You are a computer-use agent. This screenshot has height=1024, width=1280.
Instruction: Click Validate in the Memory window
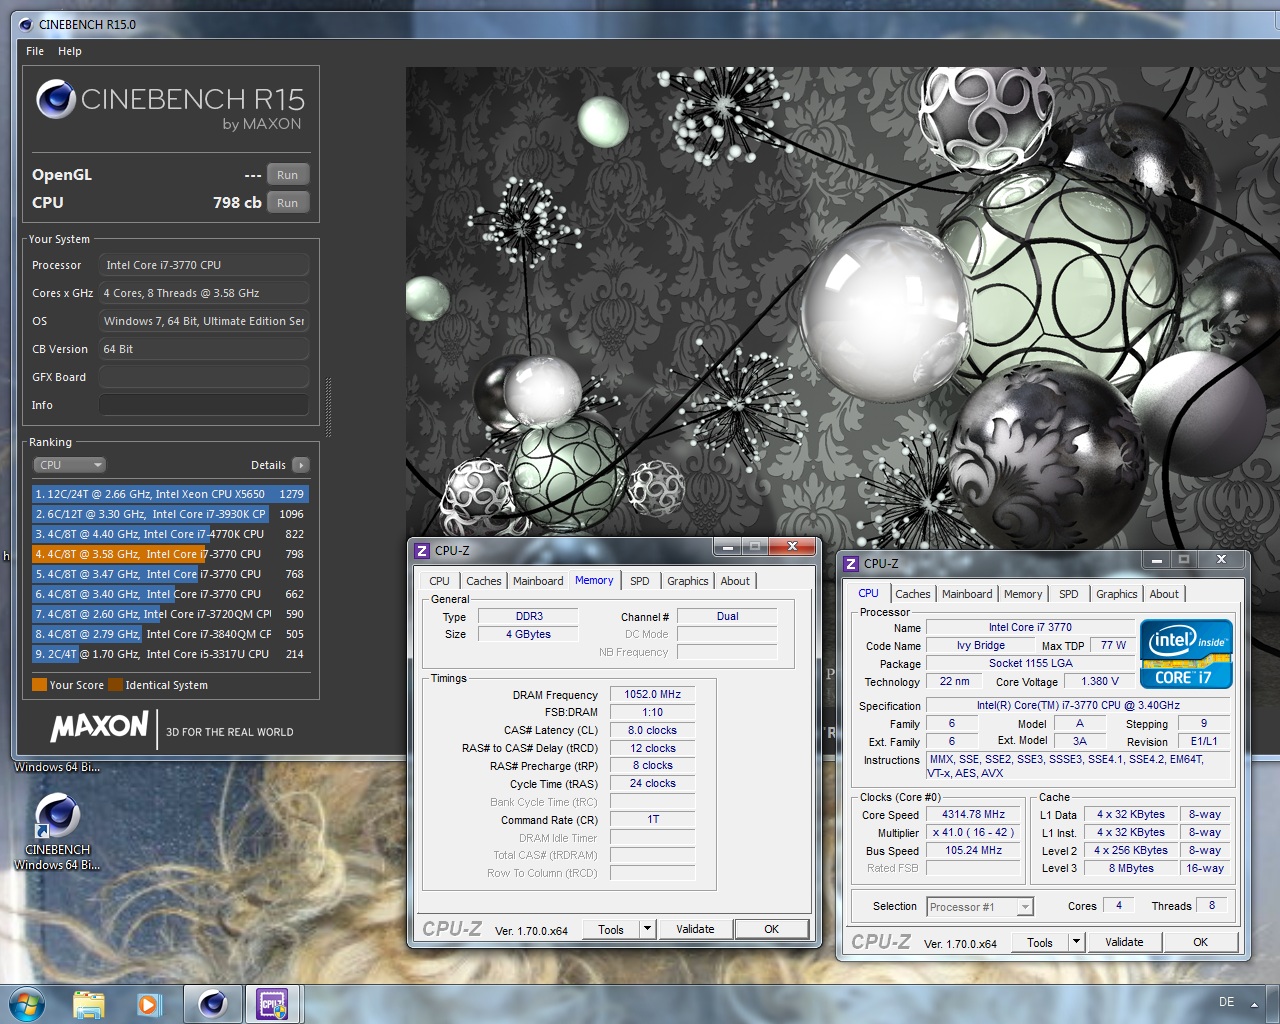click(x=695, y=929)
